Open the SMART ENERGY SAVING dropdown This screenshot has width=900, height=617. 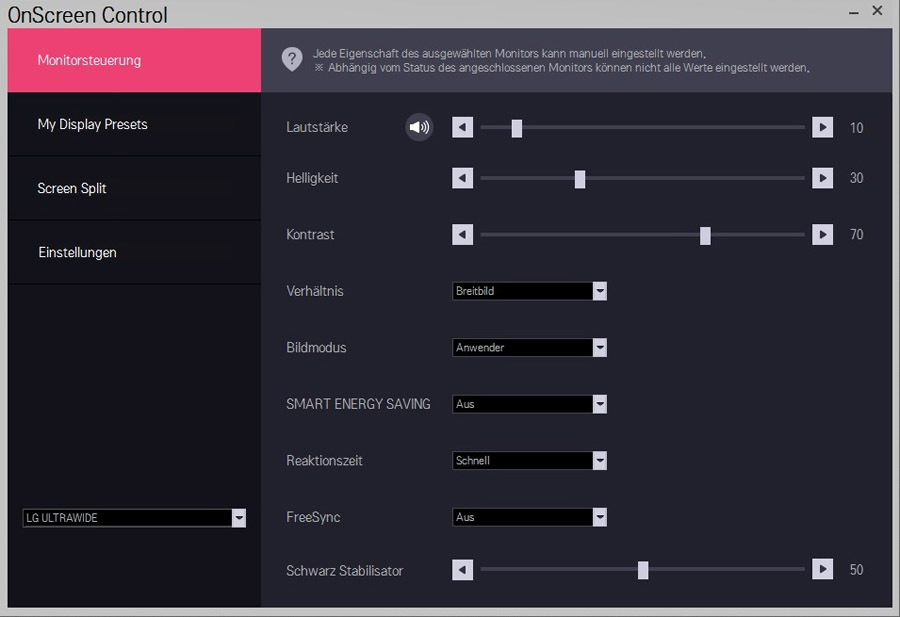(x=529, y=404)
